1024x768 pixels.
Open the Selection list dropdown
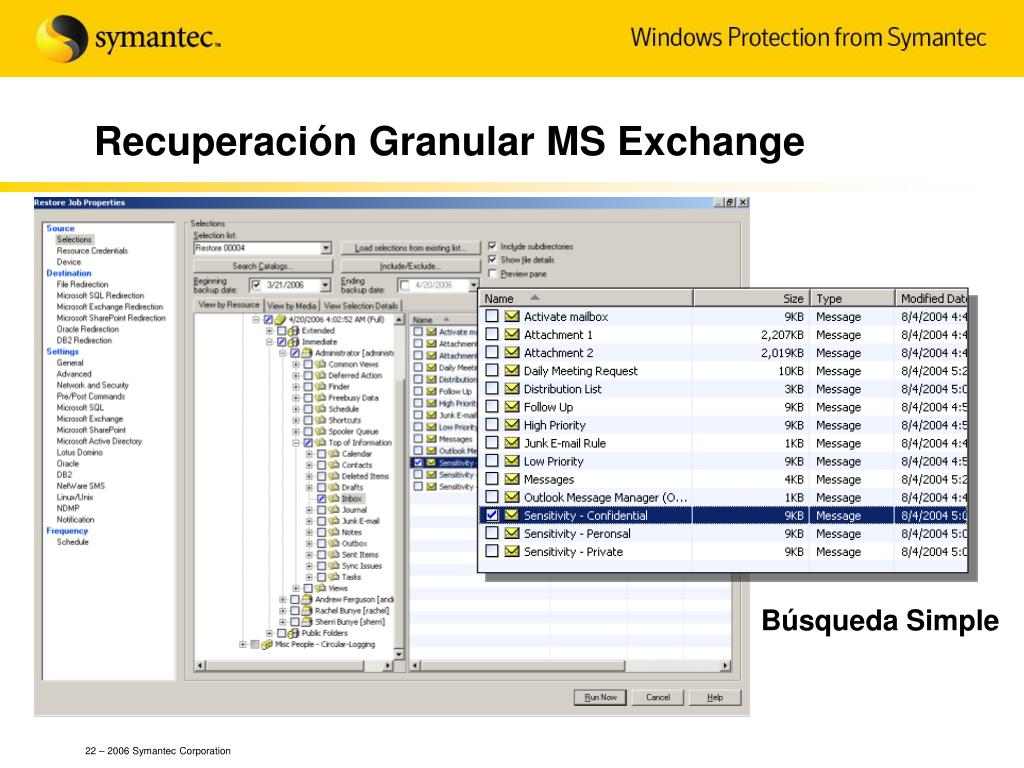[x=325, y=248]
